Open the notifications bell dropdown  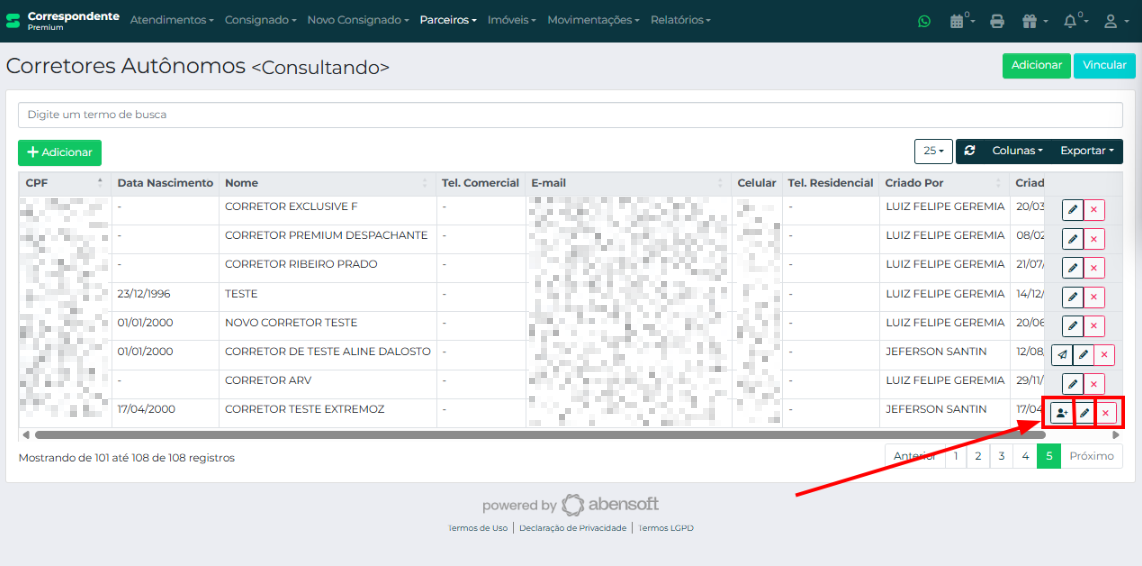[x=1074, y=21]
